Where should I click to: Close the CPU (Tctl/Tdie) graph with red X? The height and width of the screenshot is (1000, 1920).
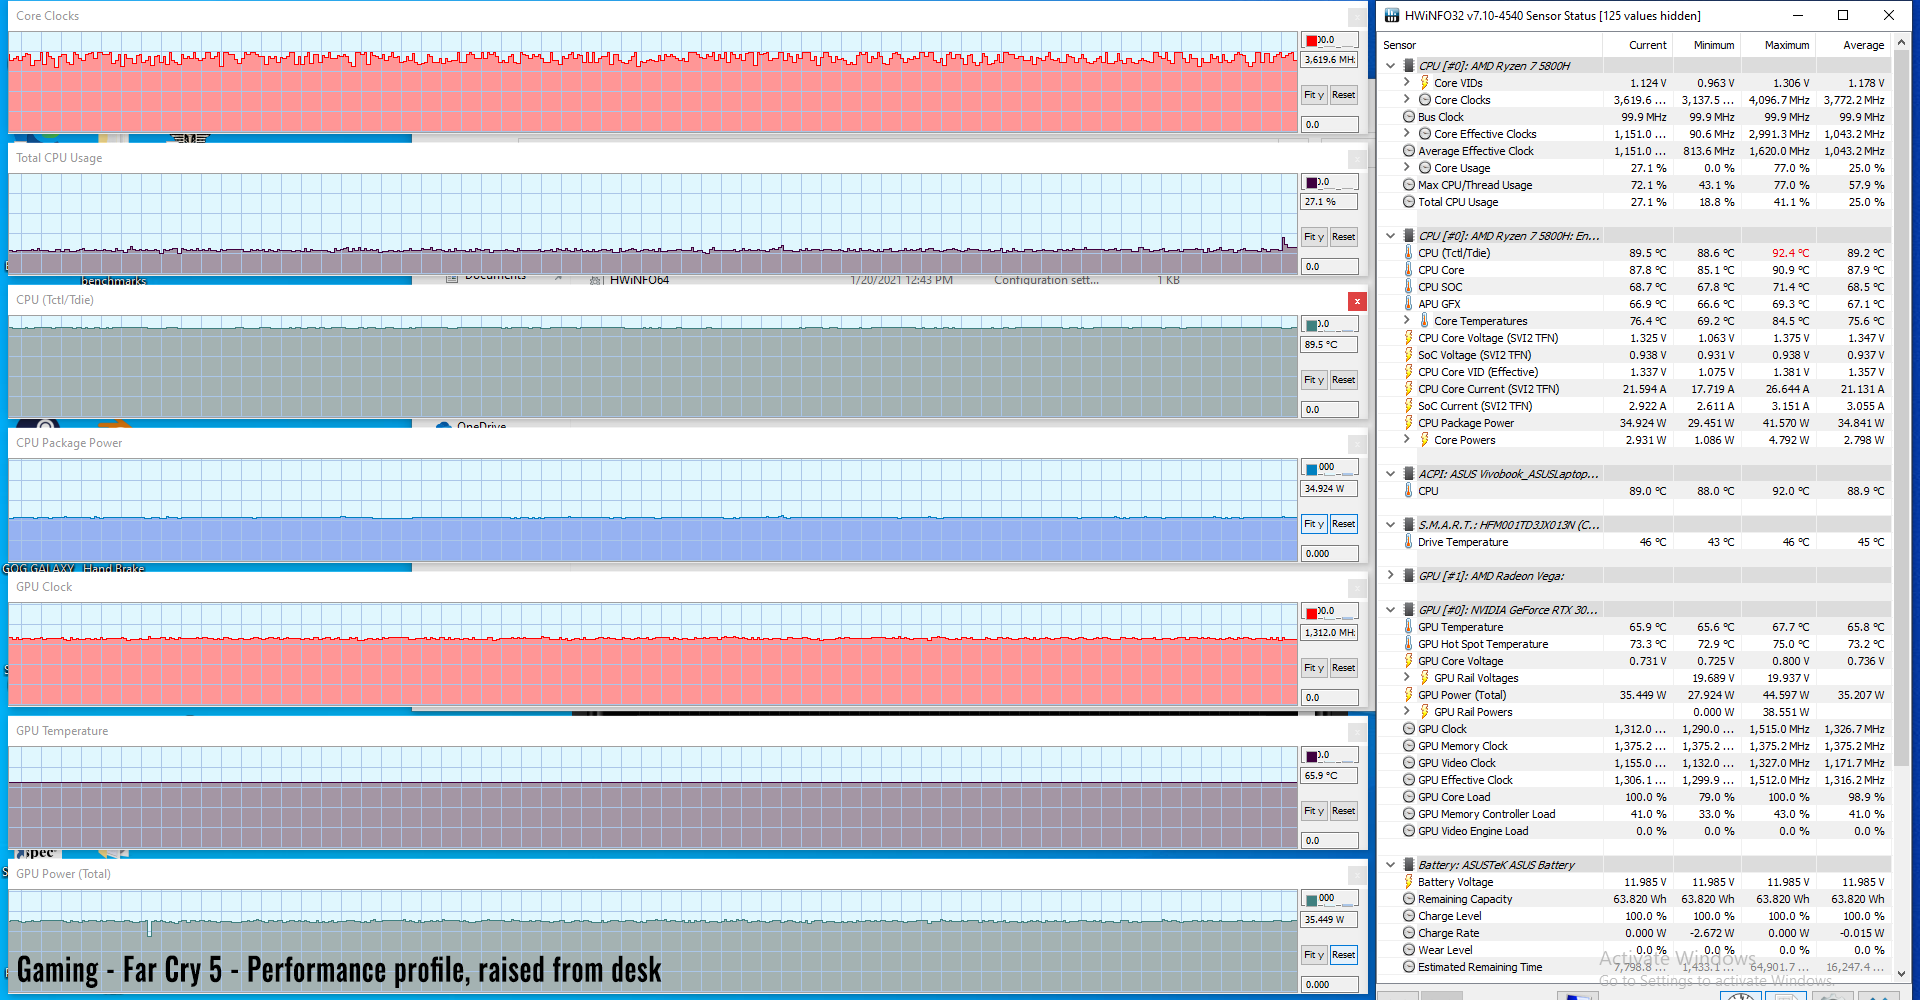[x=1357, y=301]
